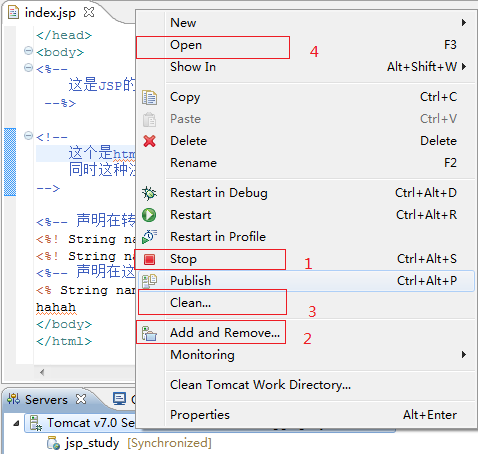Select Restart menu entry
This screenshot has width=478, height=455.
coord(306,215)
